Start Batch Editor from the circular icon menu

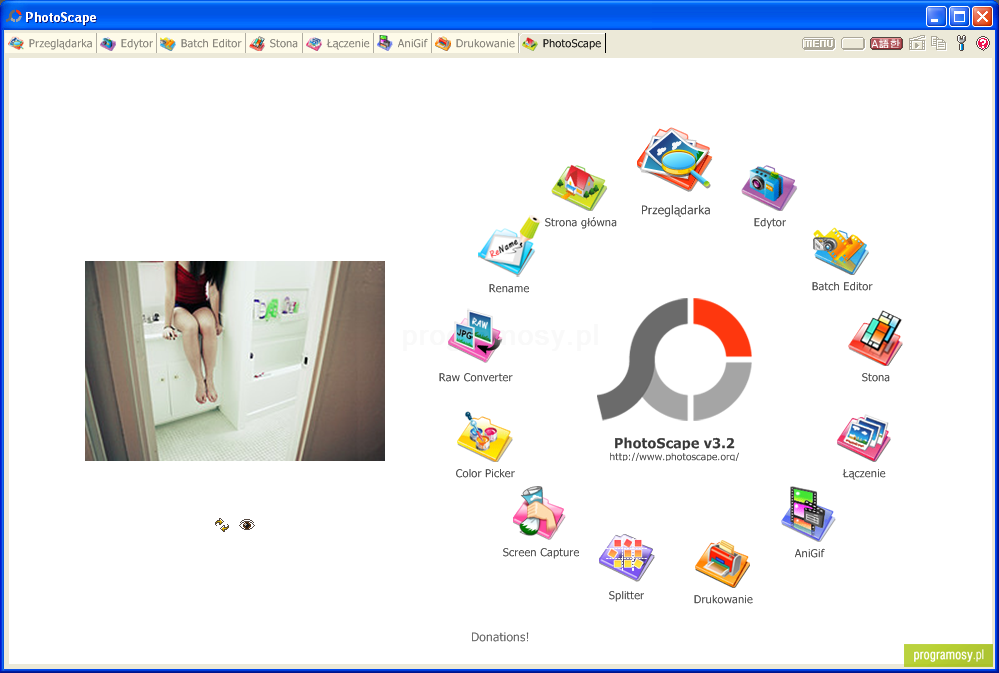click(x=840, y=251)
